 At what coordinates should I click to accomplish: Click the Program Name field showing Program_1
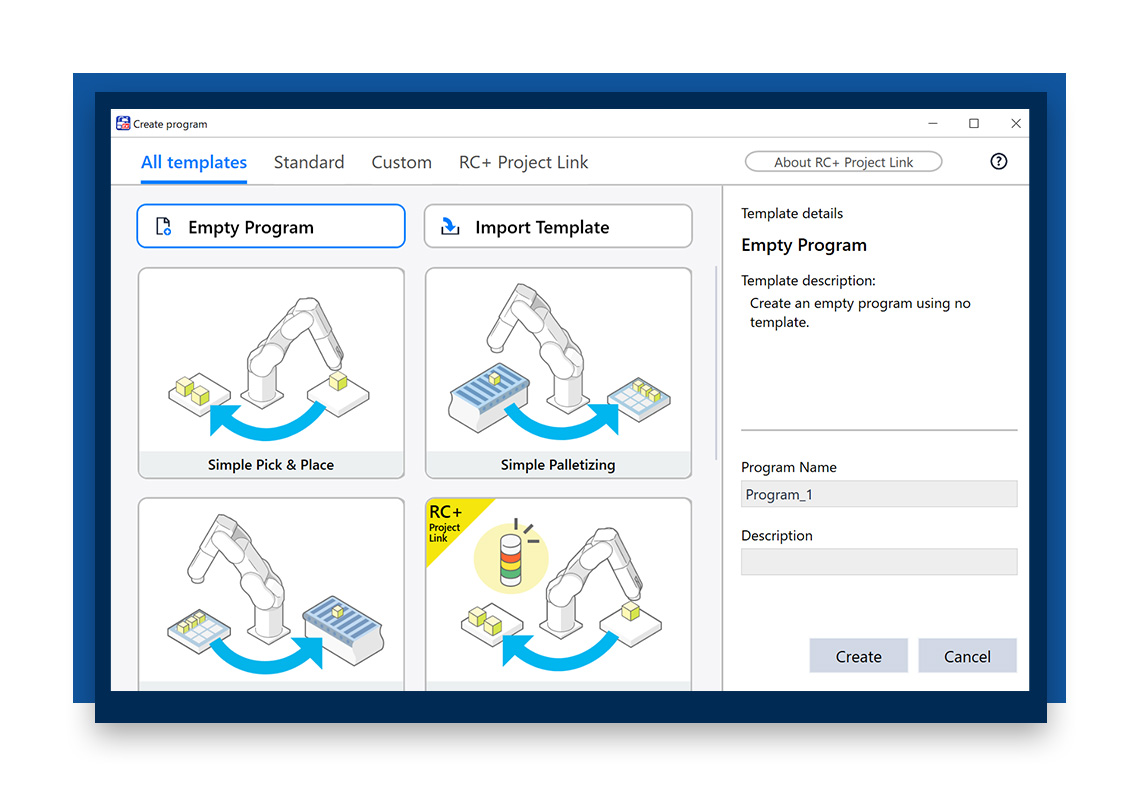[x=879, y=493]
